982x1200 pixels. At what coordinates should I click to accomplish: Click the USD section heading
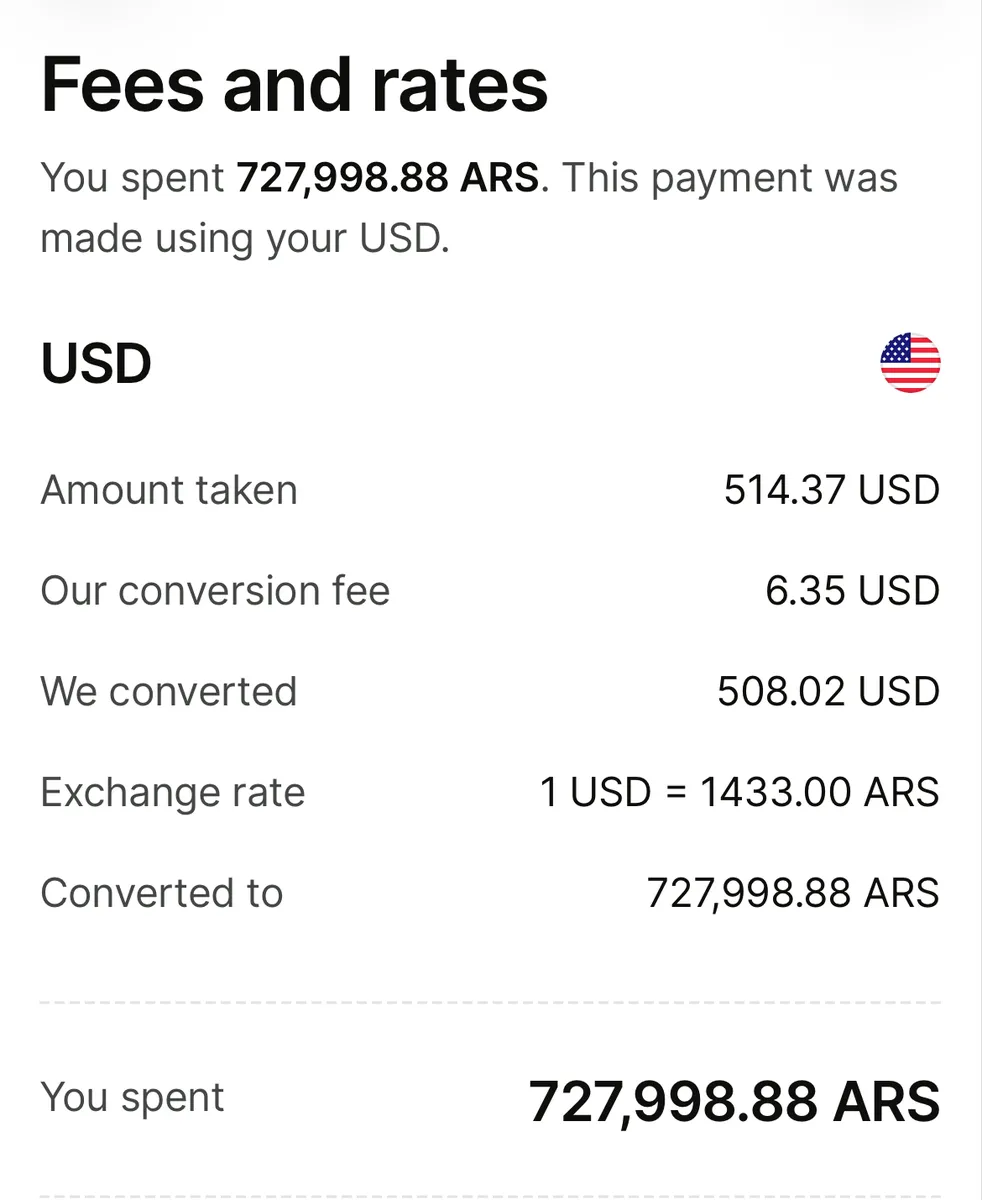pyautogui.click(x=96, y=362)
